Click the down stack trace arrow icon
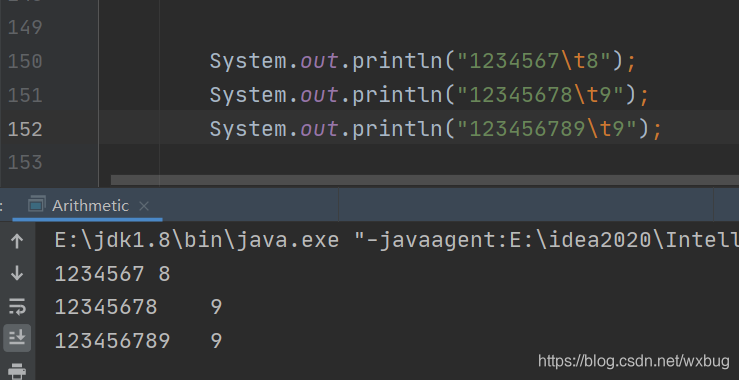The image size is (739, 380). point(17,273)
